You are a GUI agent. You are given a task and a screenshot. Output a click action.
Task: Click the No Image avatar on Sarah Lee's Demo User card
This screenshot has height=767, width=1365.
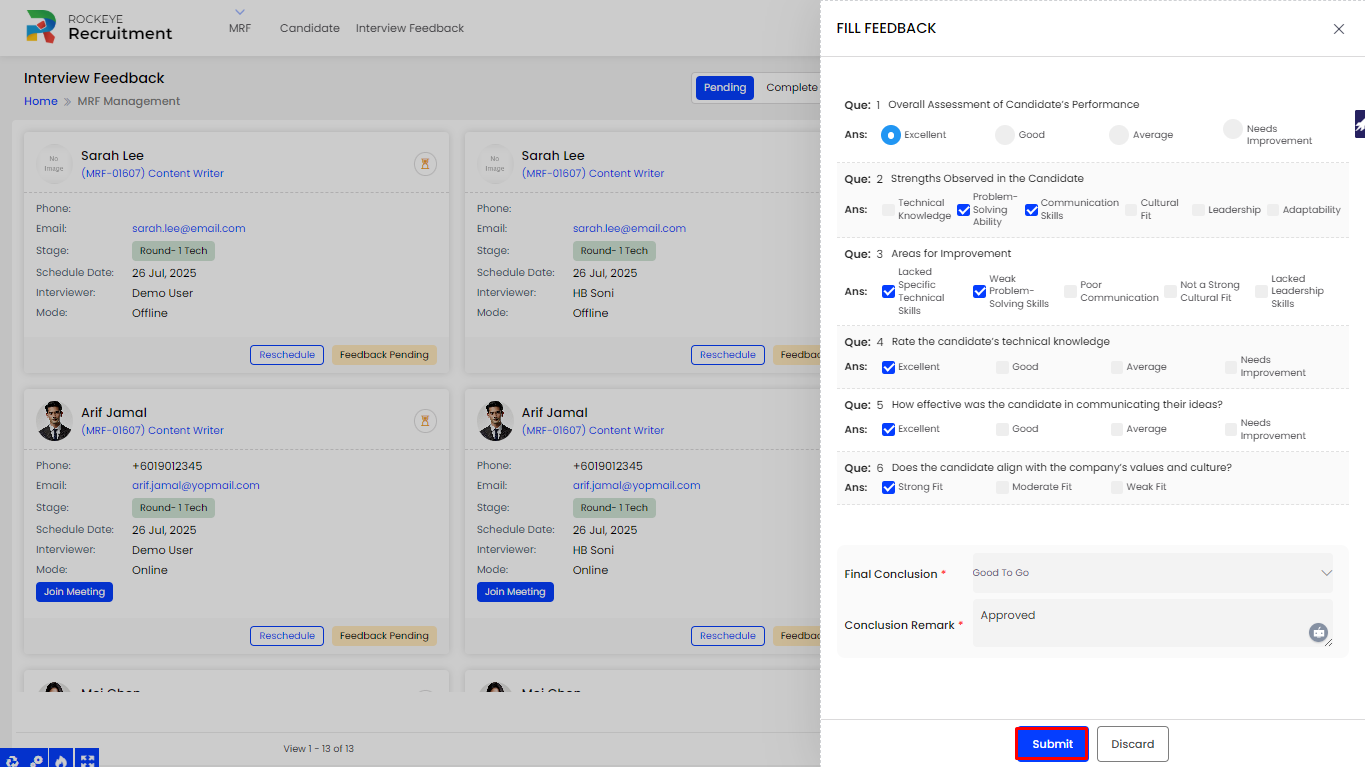[x=54, y=164]
